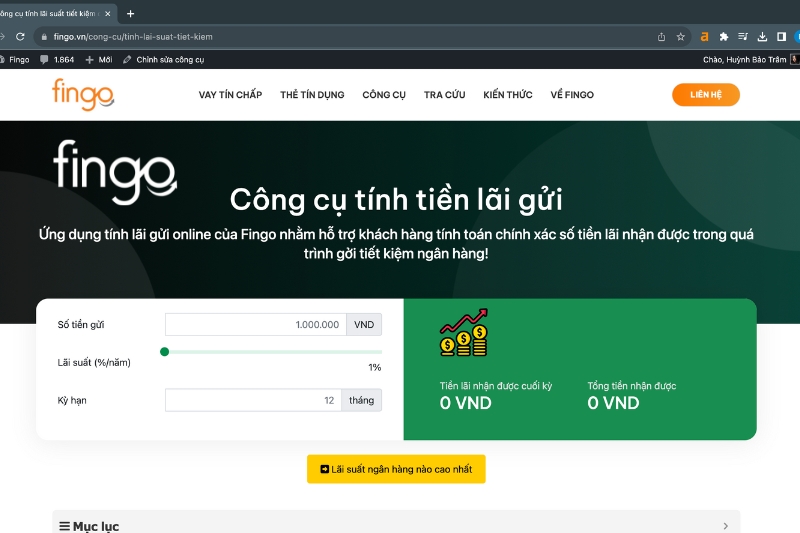Click the white Fingo banner logo

point(115,172)
